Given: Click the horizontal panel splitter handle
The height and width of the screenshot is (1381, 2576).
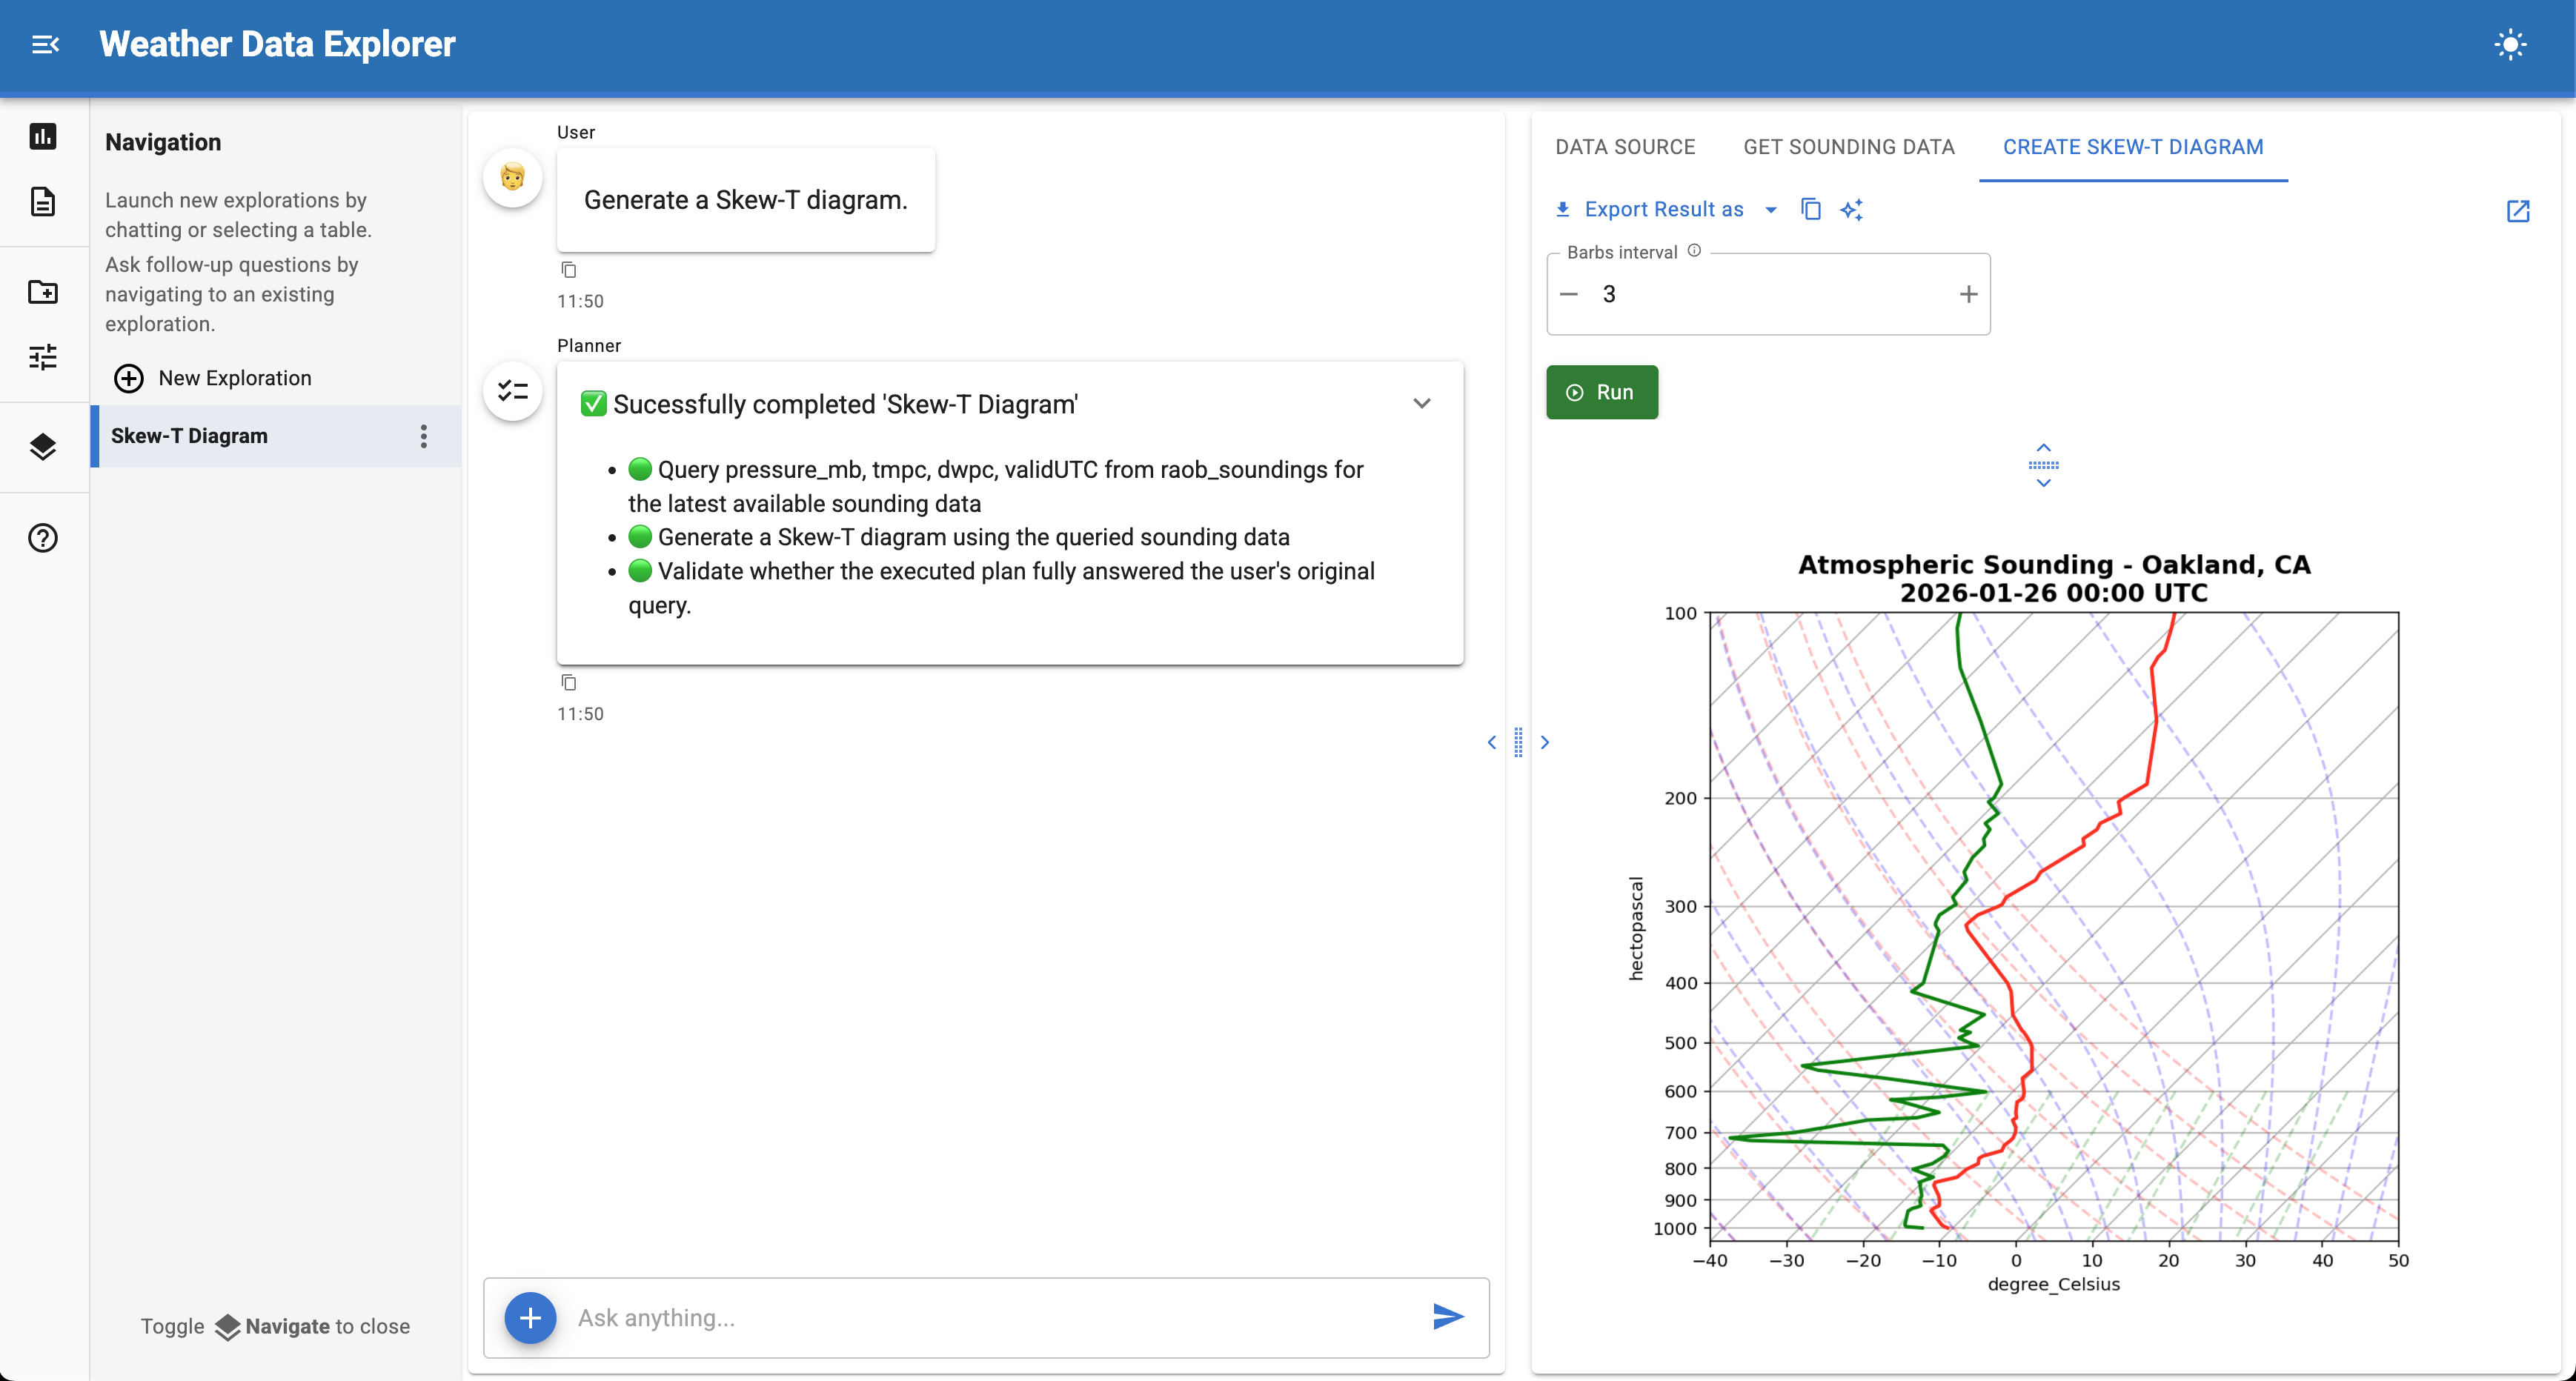Looking at the screenshot, I should coord(2044,465).
